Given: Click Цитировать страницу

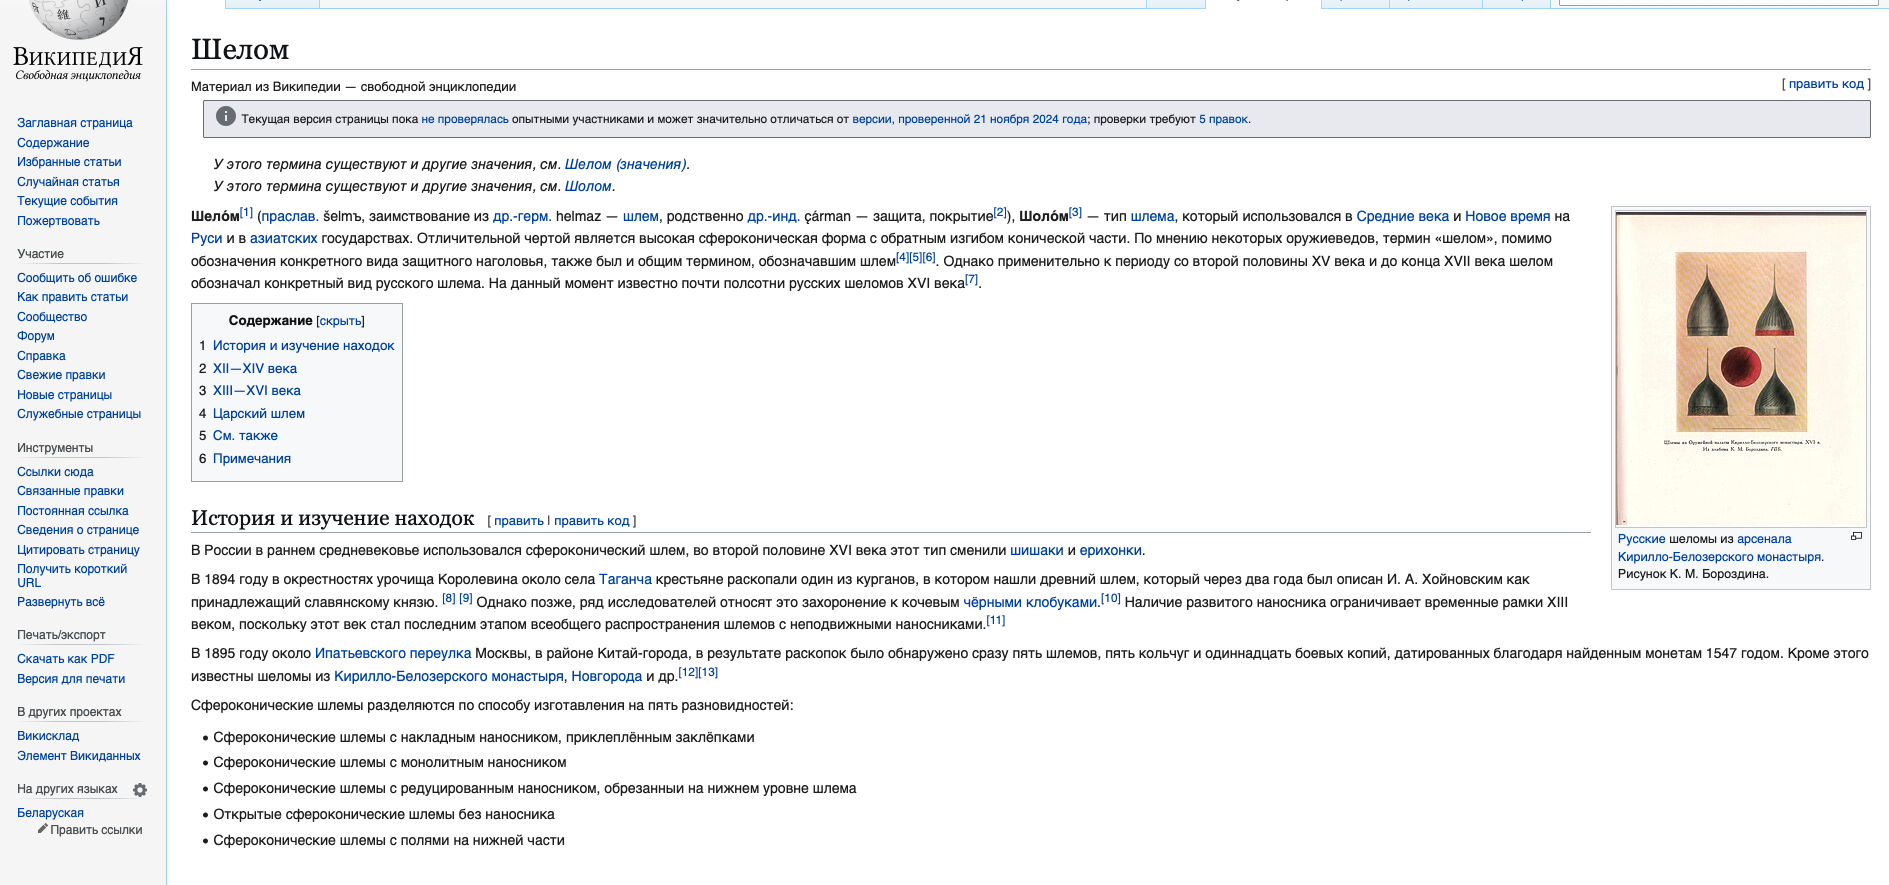Looking at the screenshot, I should click(78, 550).
